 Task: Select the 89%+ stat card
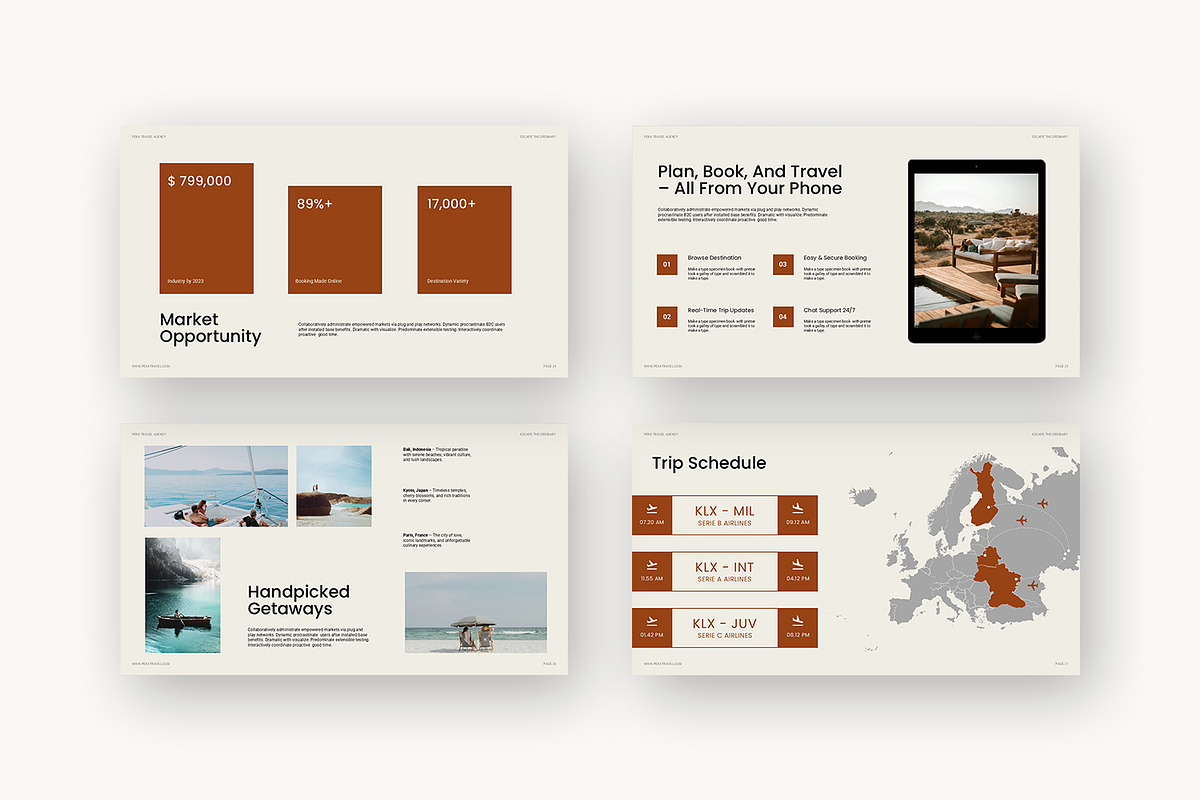pos(335,240)
